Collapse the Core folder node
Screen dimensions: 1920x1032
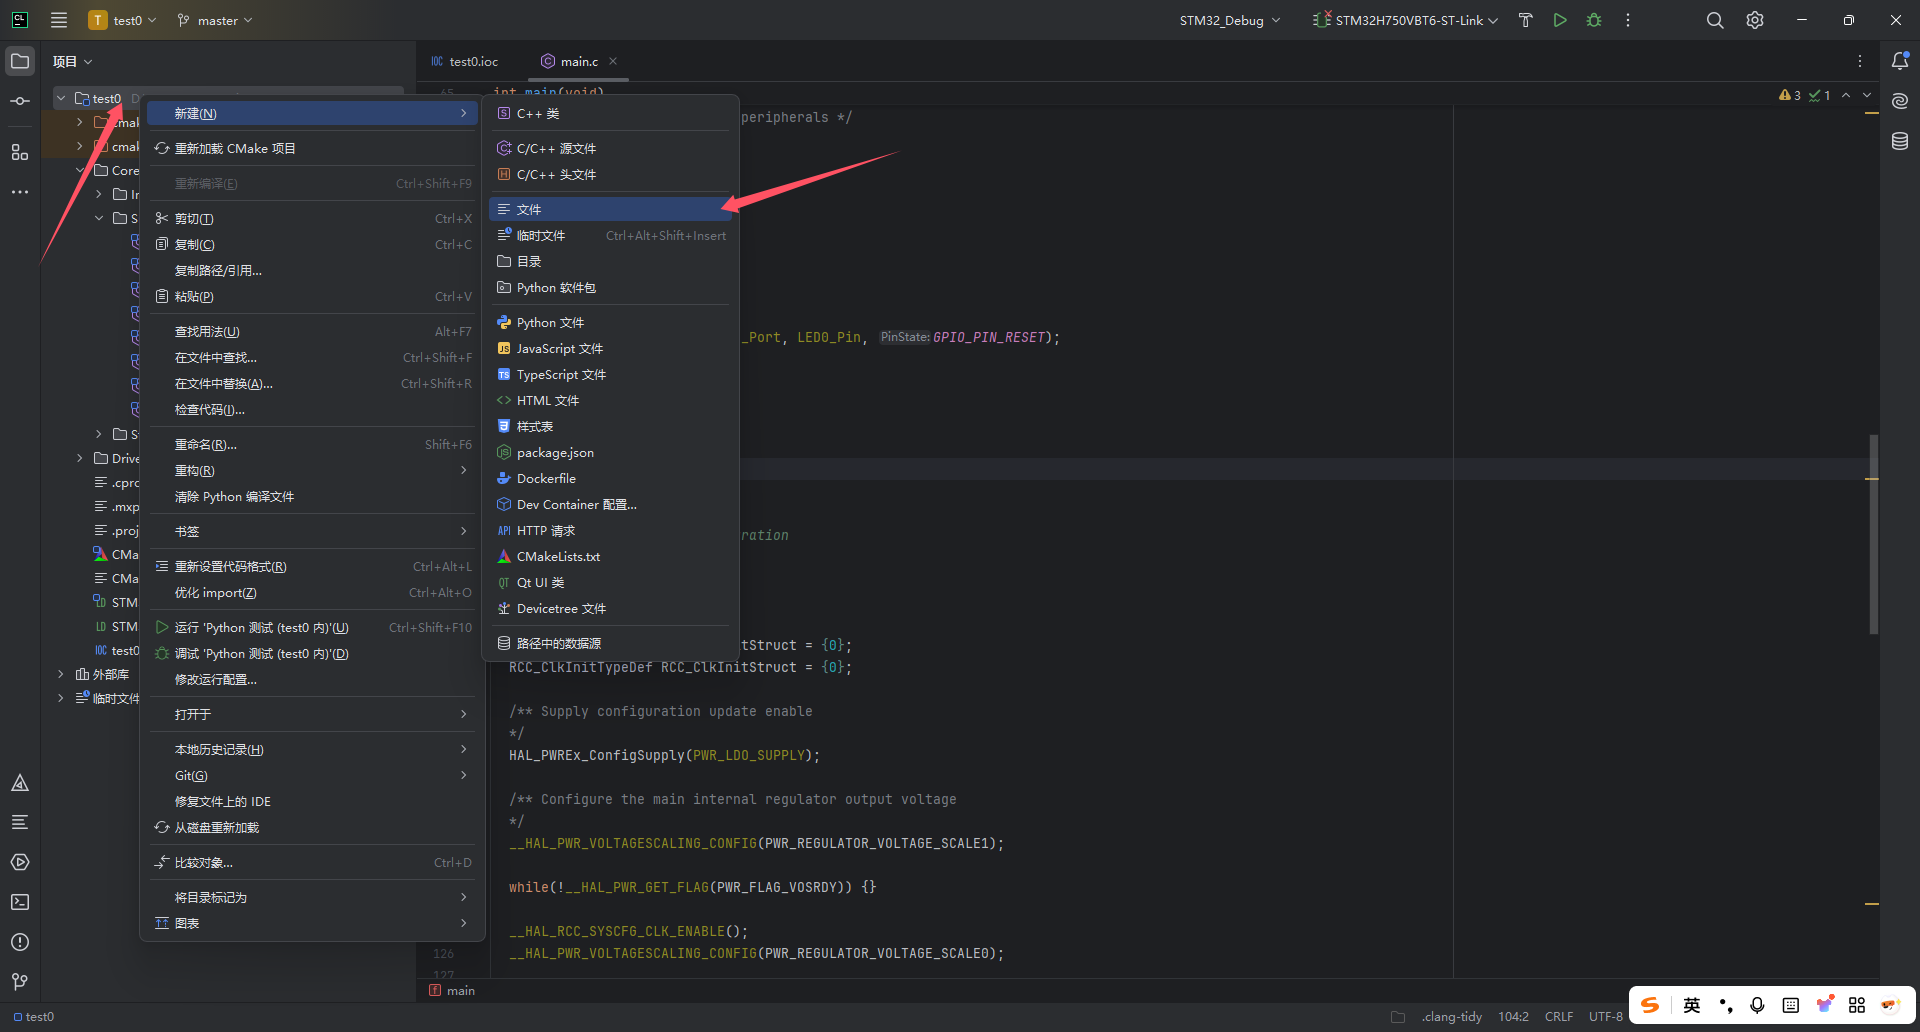pyautogui.click(x=80, y=170)
